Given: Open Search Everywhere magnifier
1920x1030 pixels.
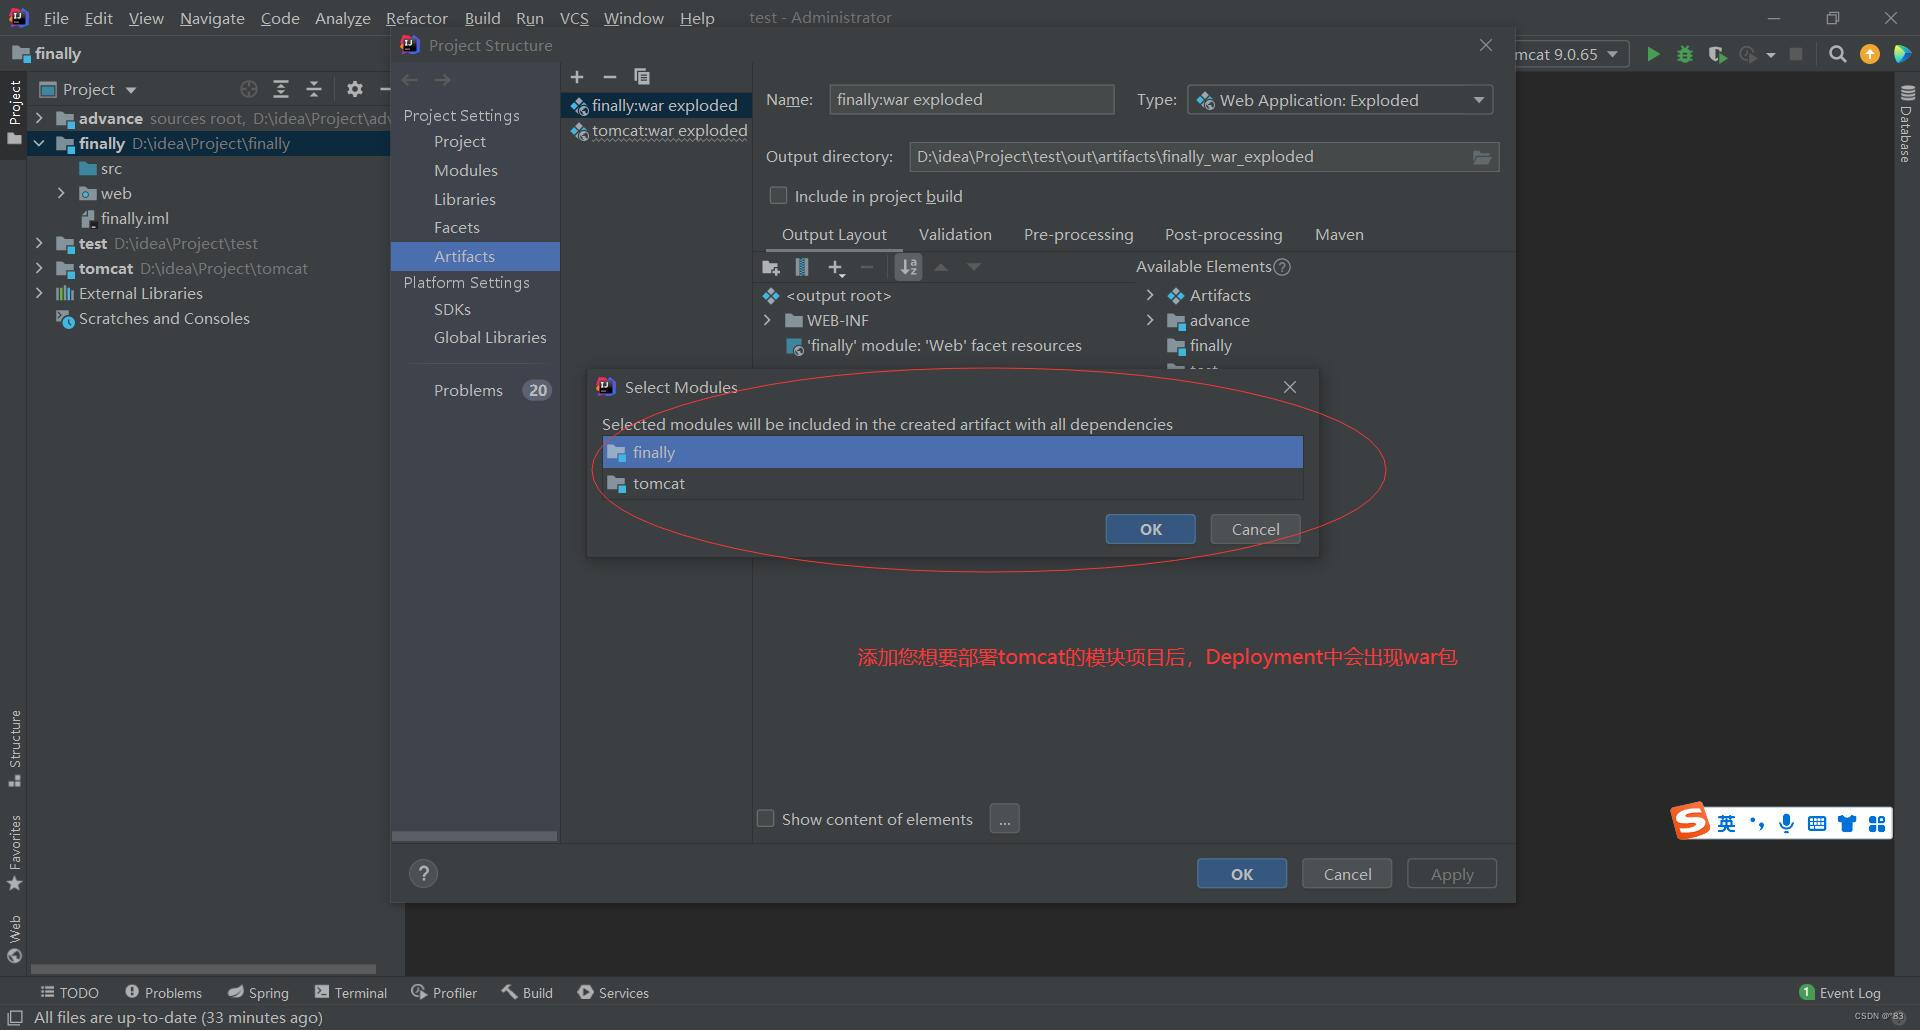Looking at the screenshot, I should pyautogui.click(x=1837, y=54).
